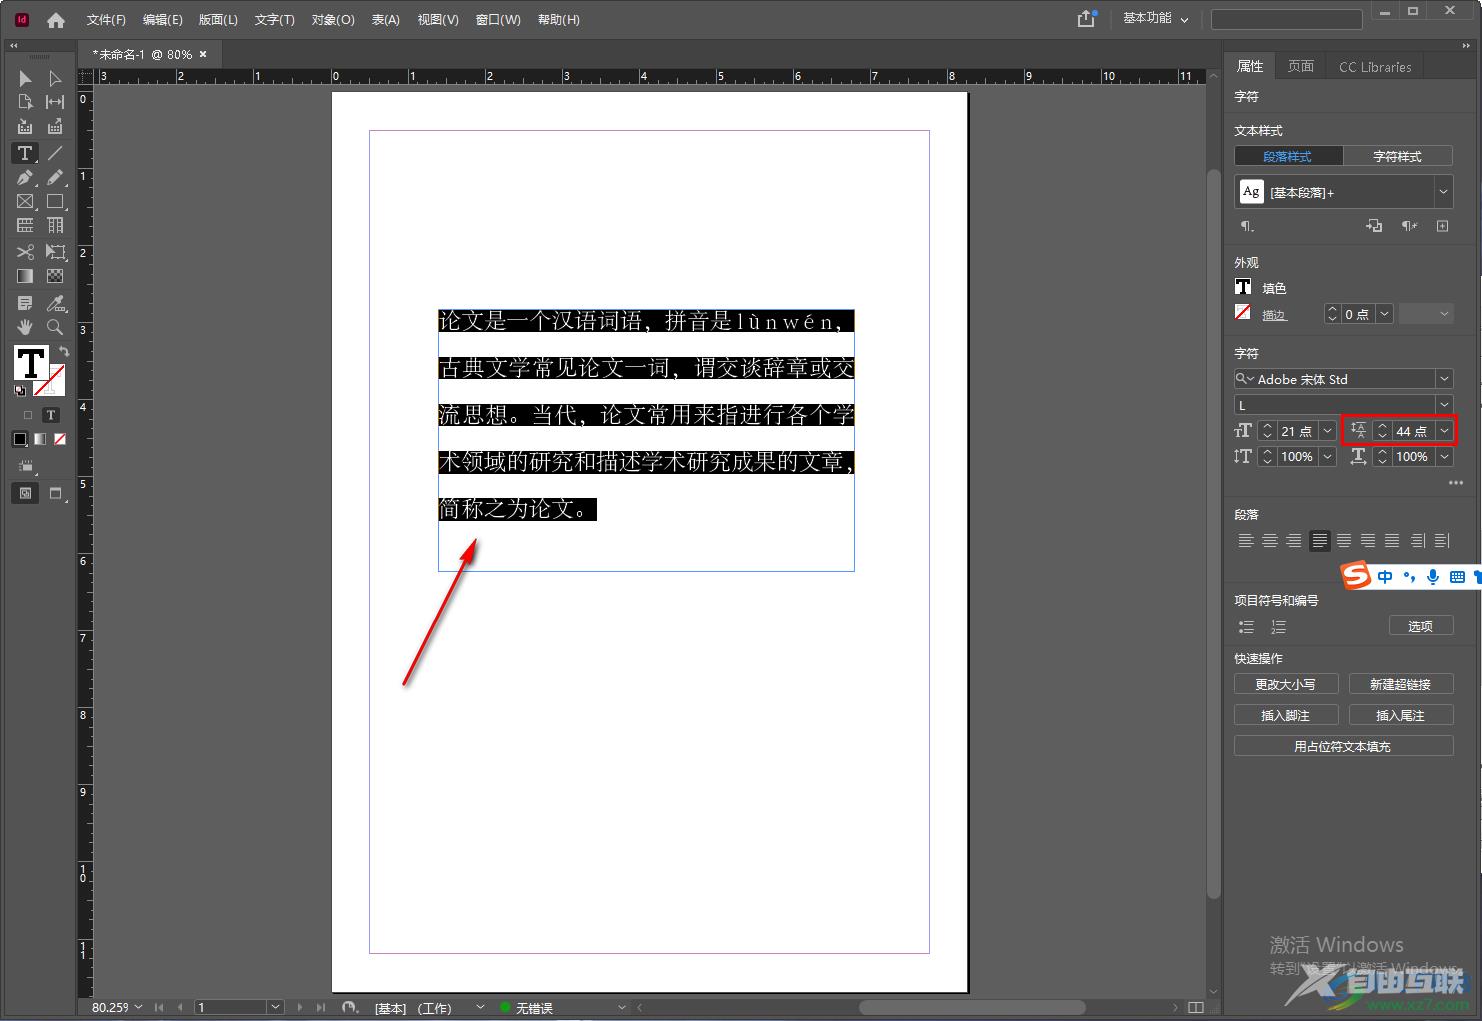This screenshot has height=1021, width=1482.
Task: Open the 文字(T) menu
Action: tap(274, 20)
